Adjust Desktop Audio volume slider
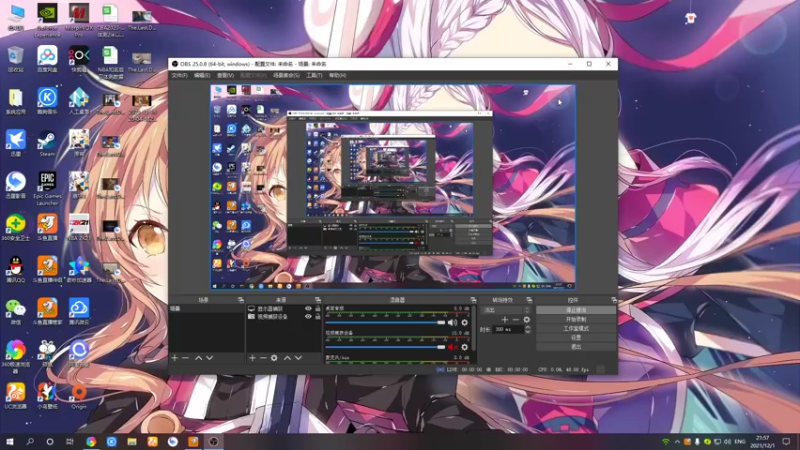This screenshot has width=800, height=450. coord(385,322)
